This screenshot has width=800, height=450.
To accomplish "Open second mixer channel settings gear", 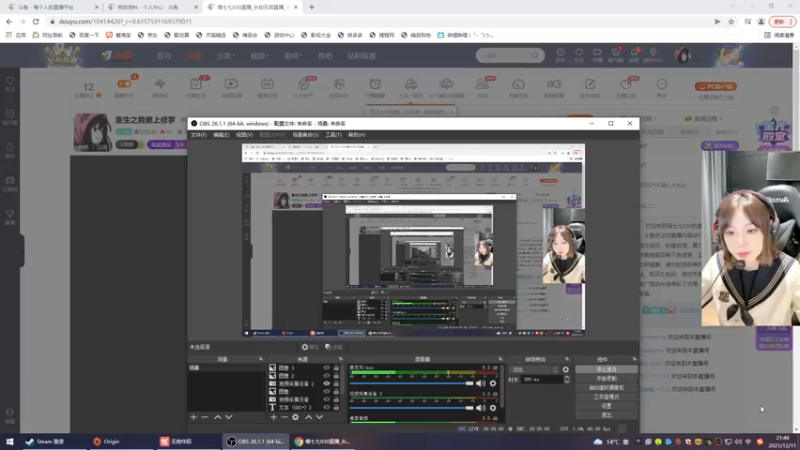I will point(493,408).
